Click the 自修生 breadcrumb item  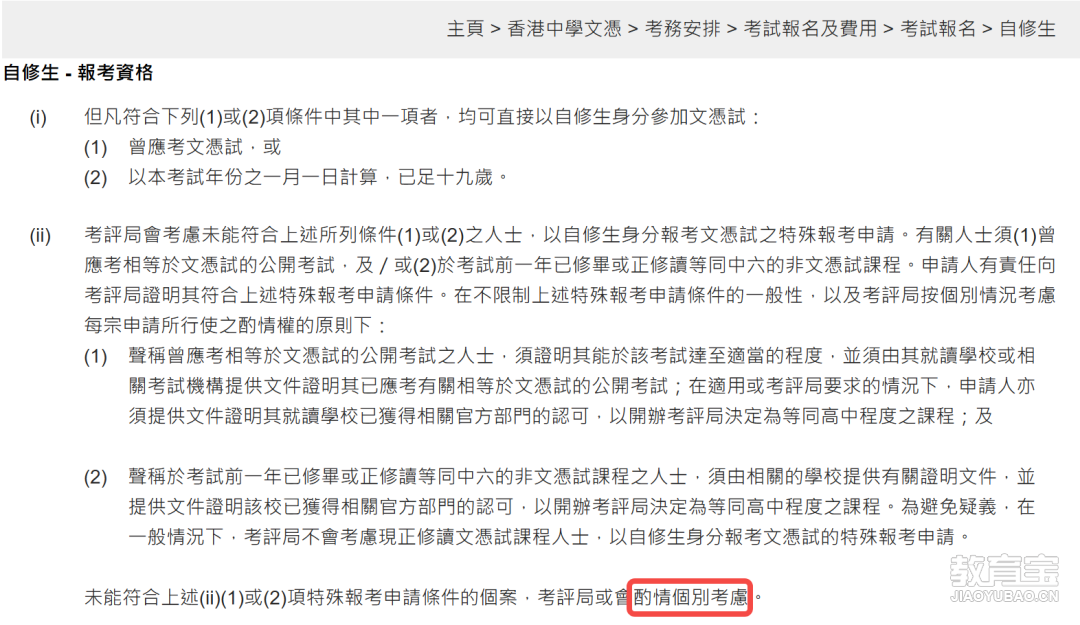[1027, 29]
